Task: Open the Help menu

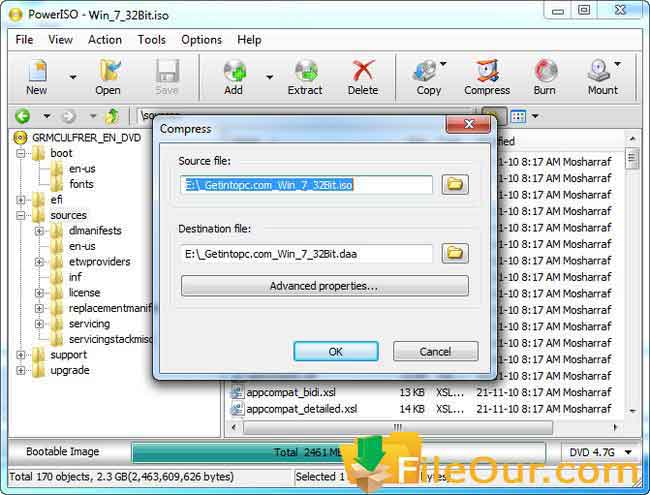Action: [249, 40]
